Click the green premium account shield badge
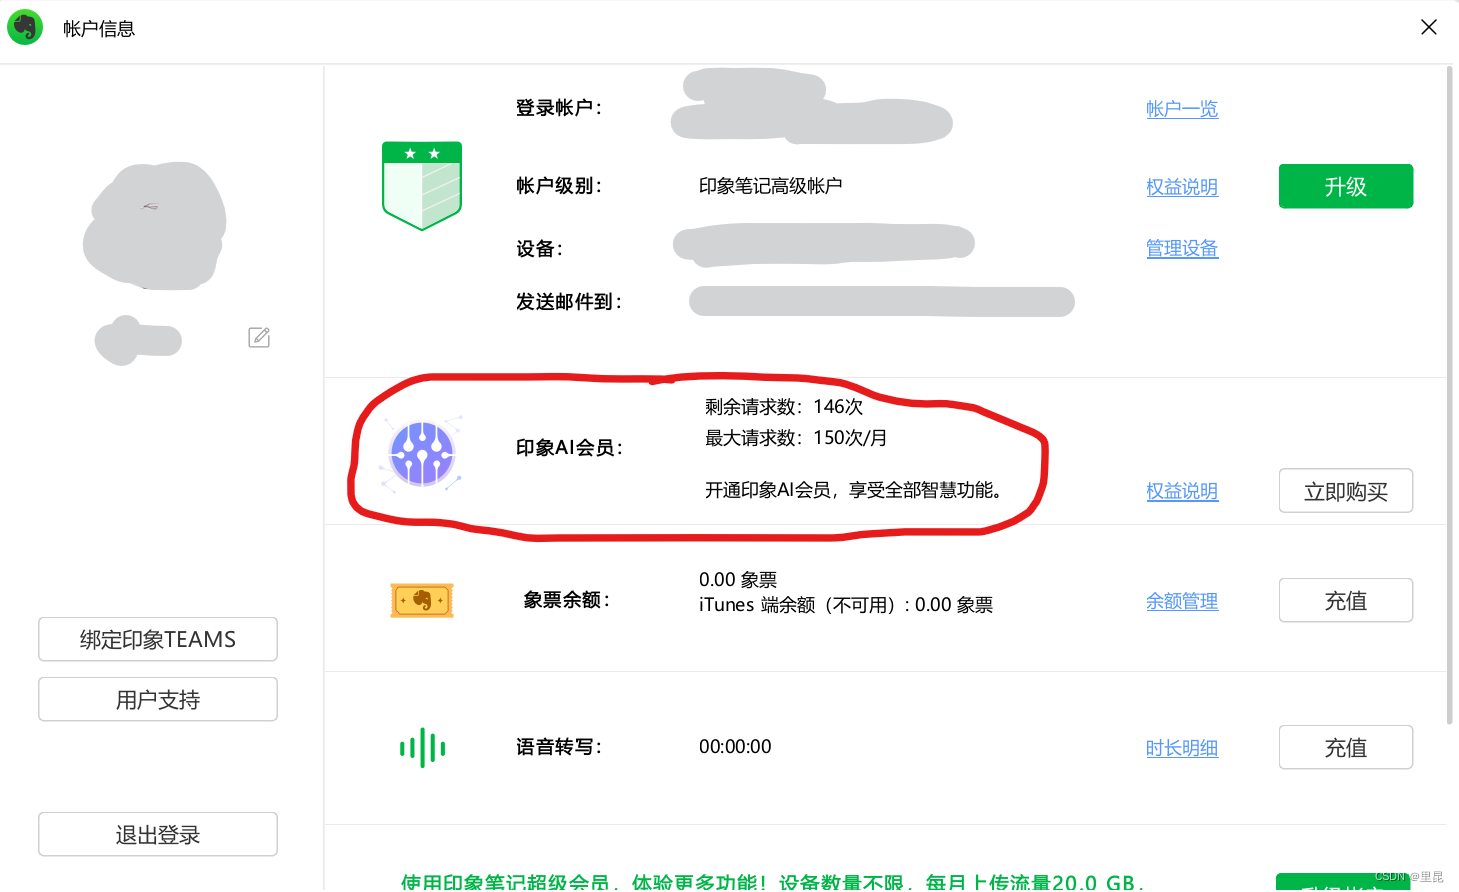The width and height of the screenshot is (1459, 892). click(422, 186)
